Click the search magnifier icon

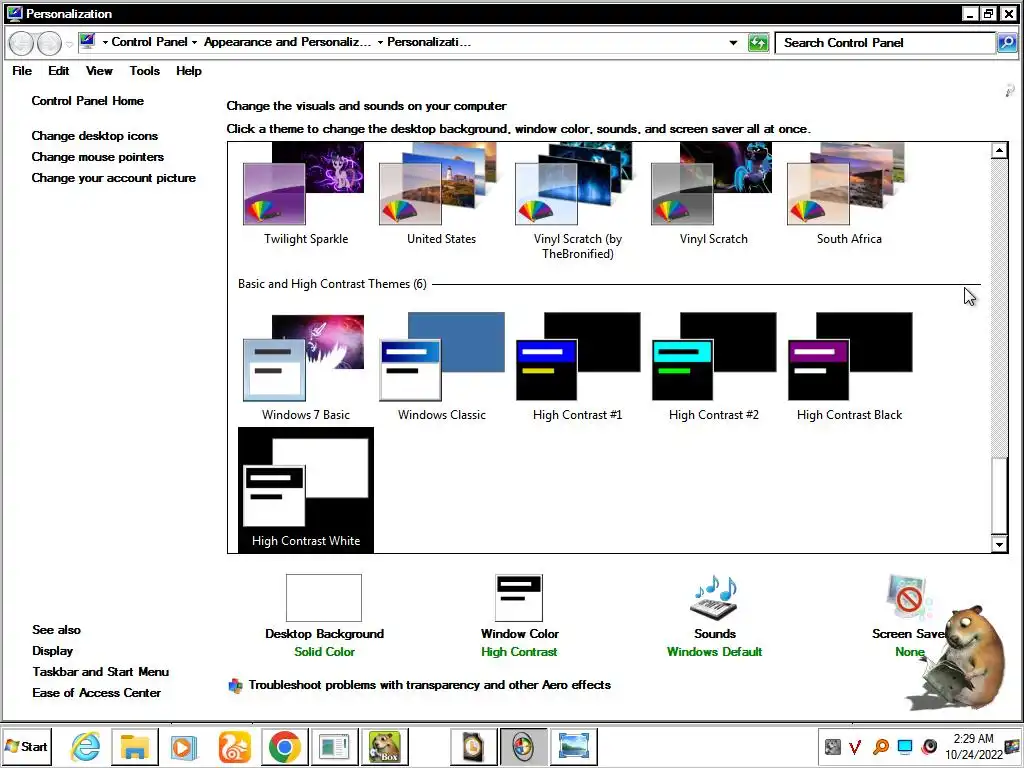(1006, 43)
